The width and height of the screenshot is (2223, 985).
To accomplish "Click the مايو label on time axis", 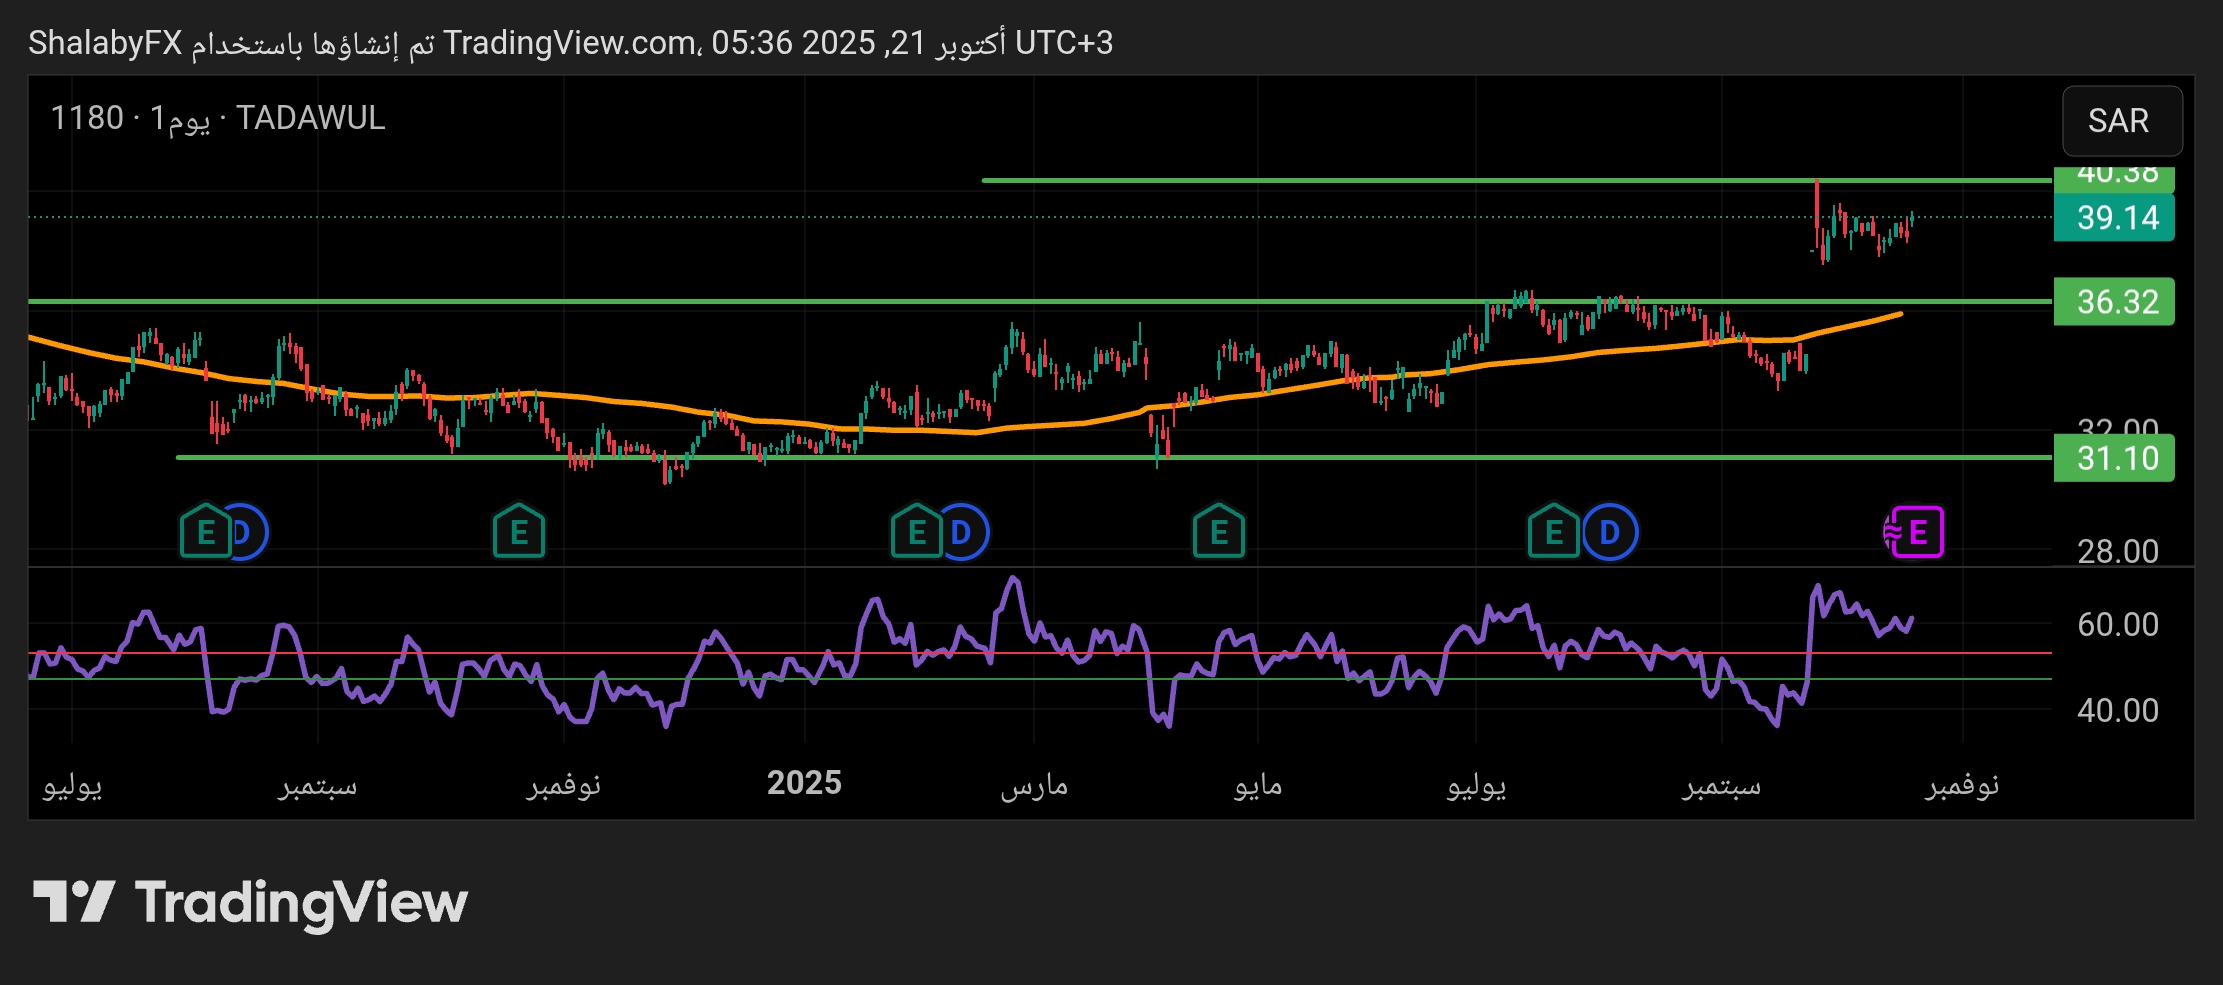I will [x=1257, y=785].
